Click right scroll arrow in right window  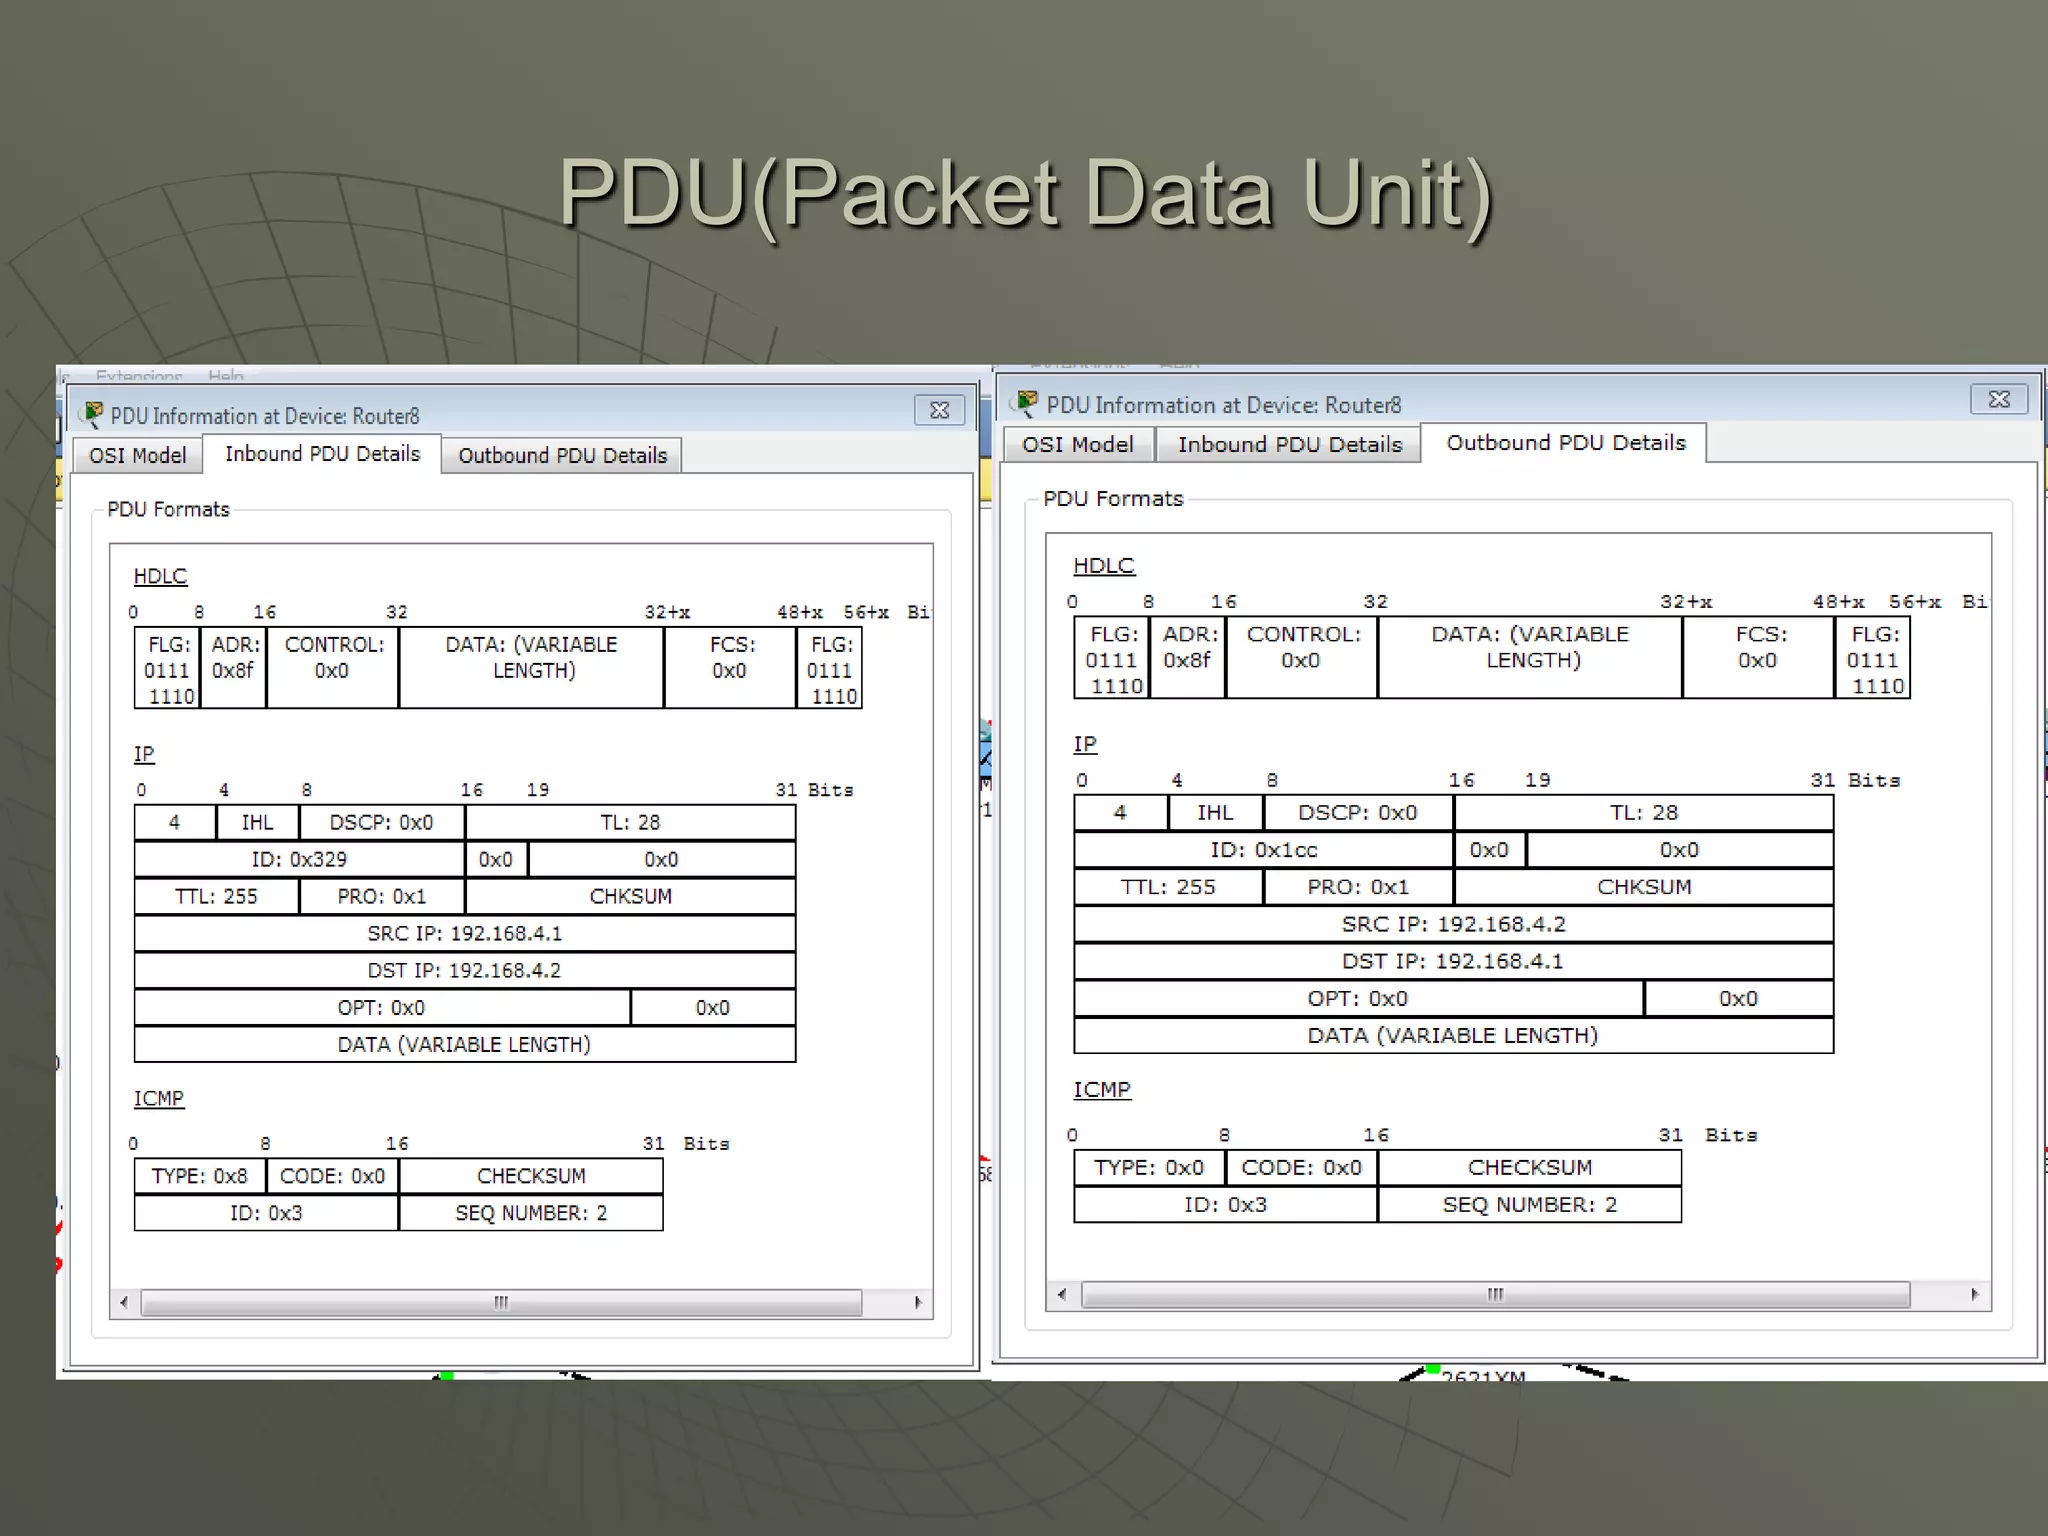(1974, 1294)
